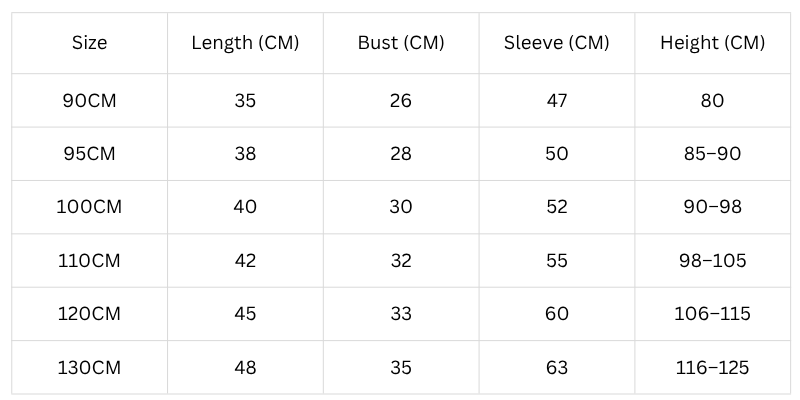Select the 90CM size row label

[x=89, y=100]
